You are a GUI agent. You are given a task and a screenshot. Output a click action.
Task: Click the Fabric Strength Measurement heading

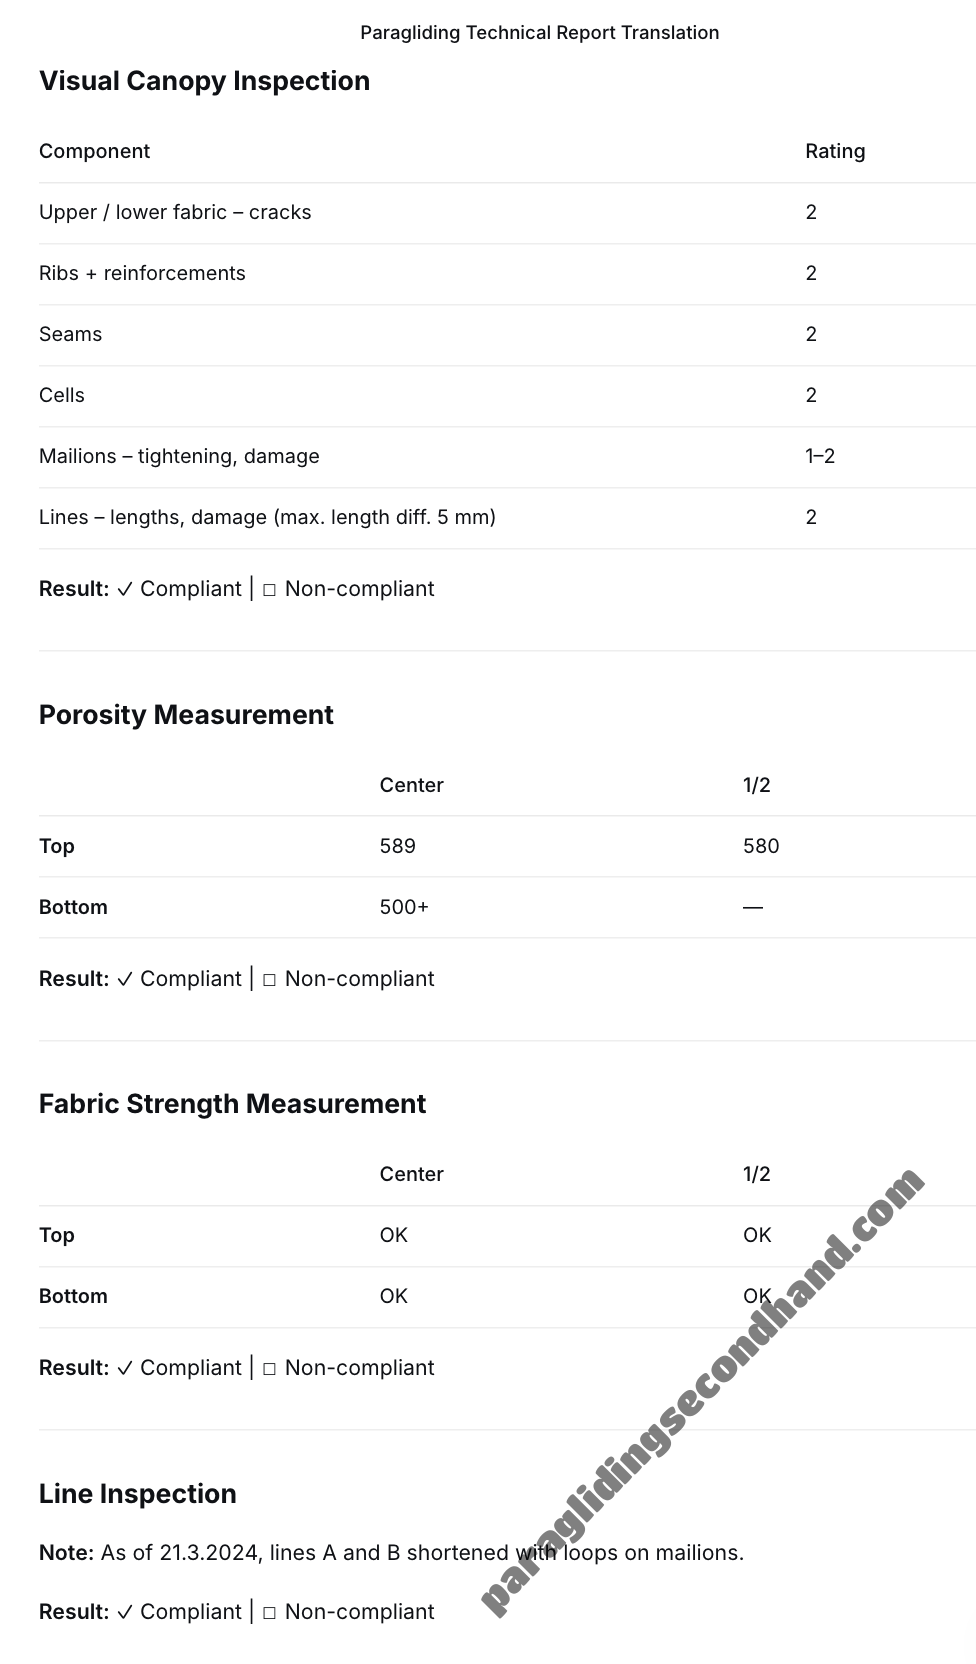coord(232,1104)
